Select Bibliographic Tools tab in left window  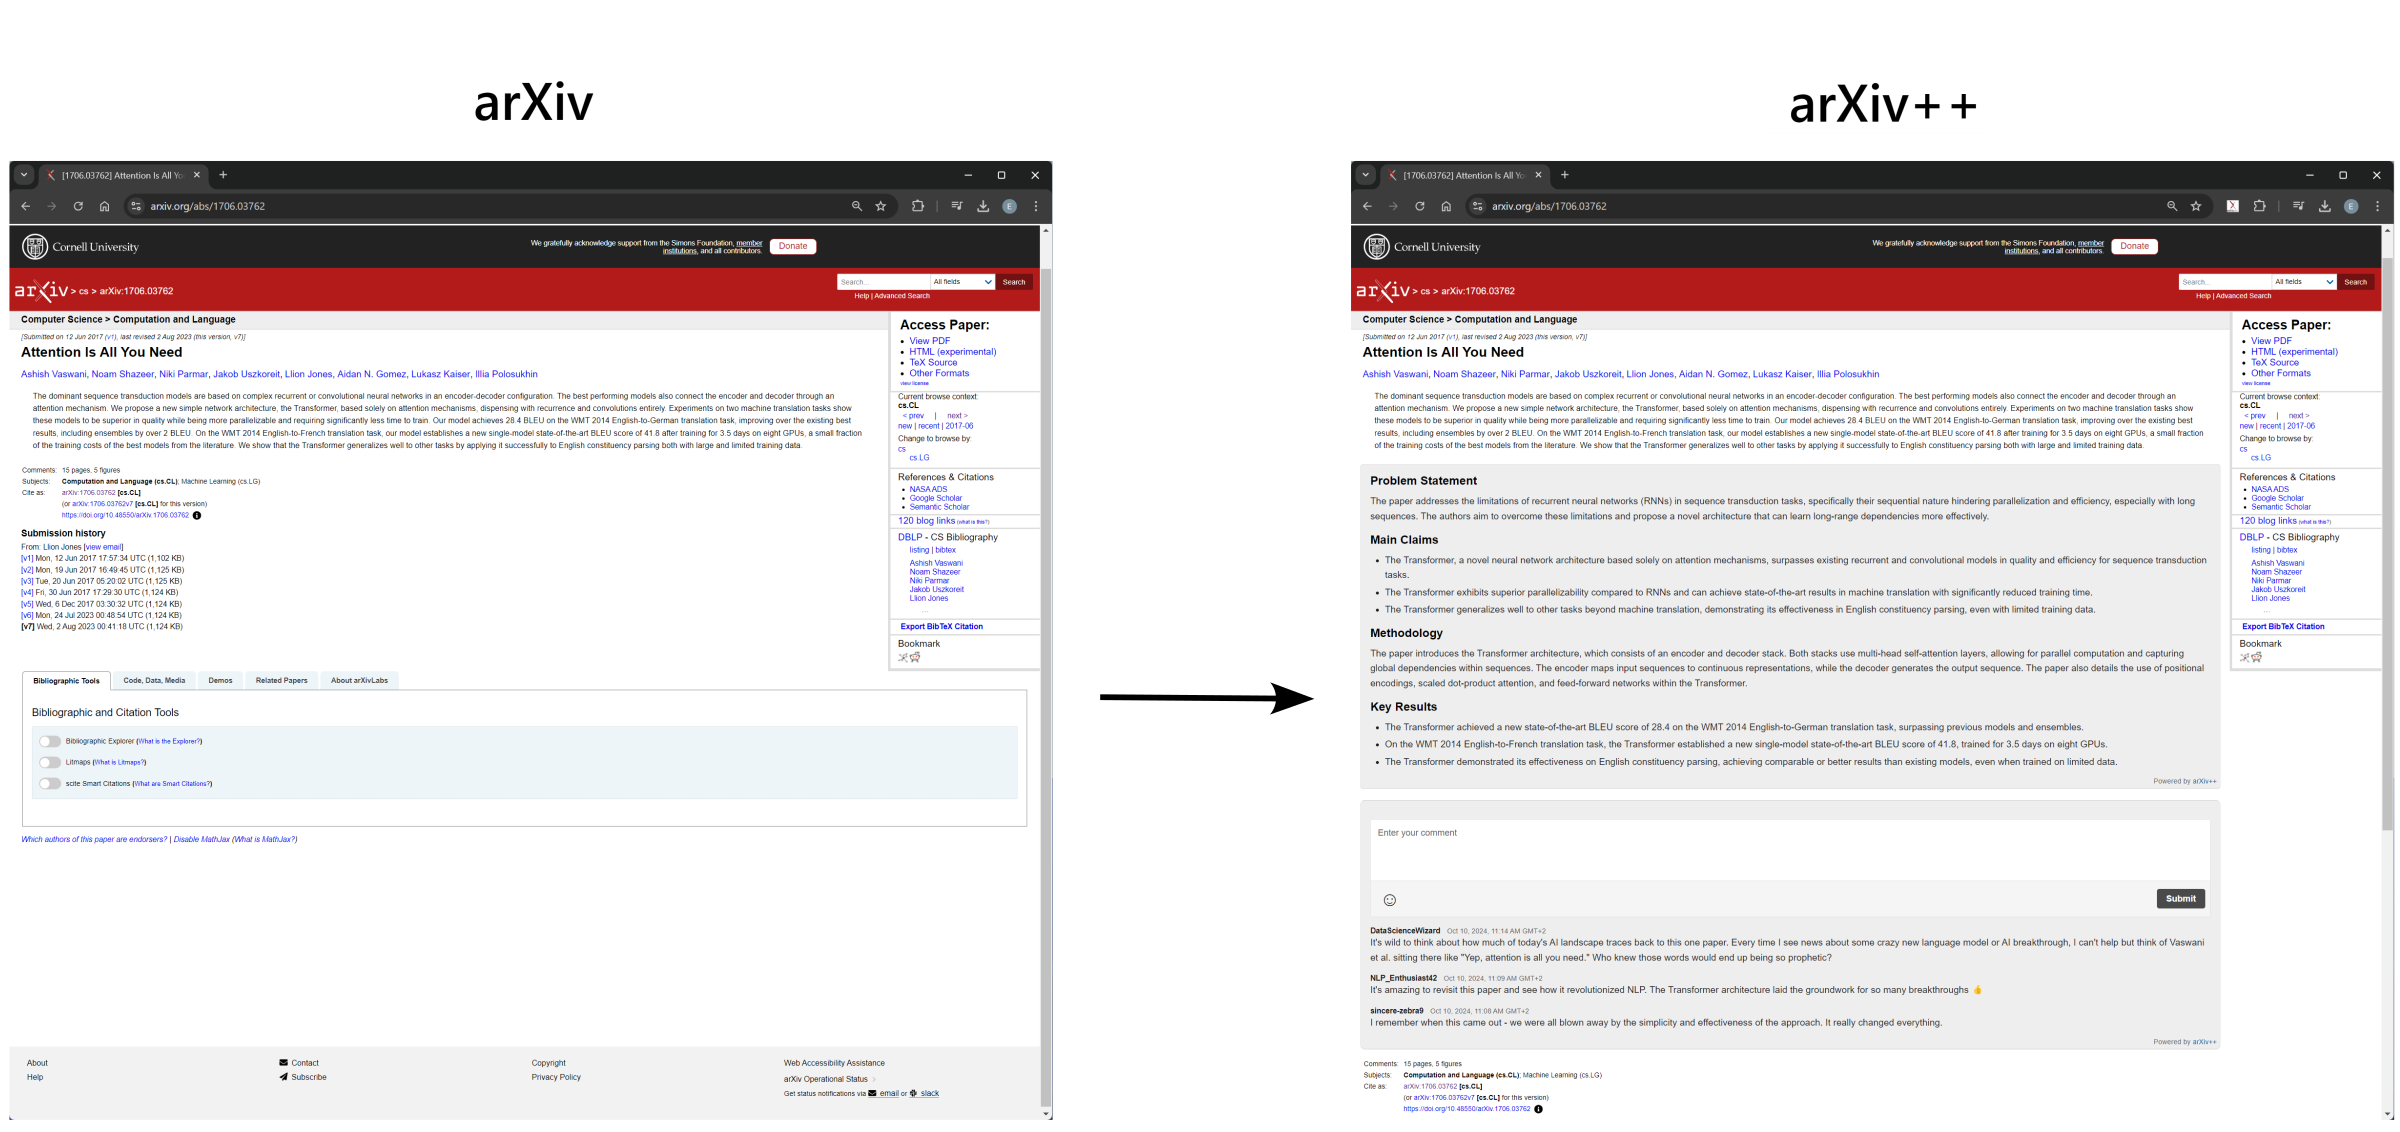point(66,681)
